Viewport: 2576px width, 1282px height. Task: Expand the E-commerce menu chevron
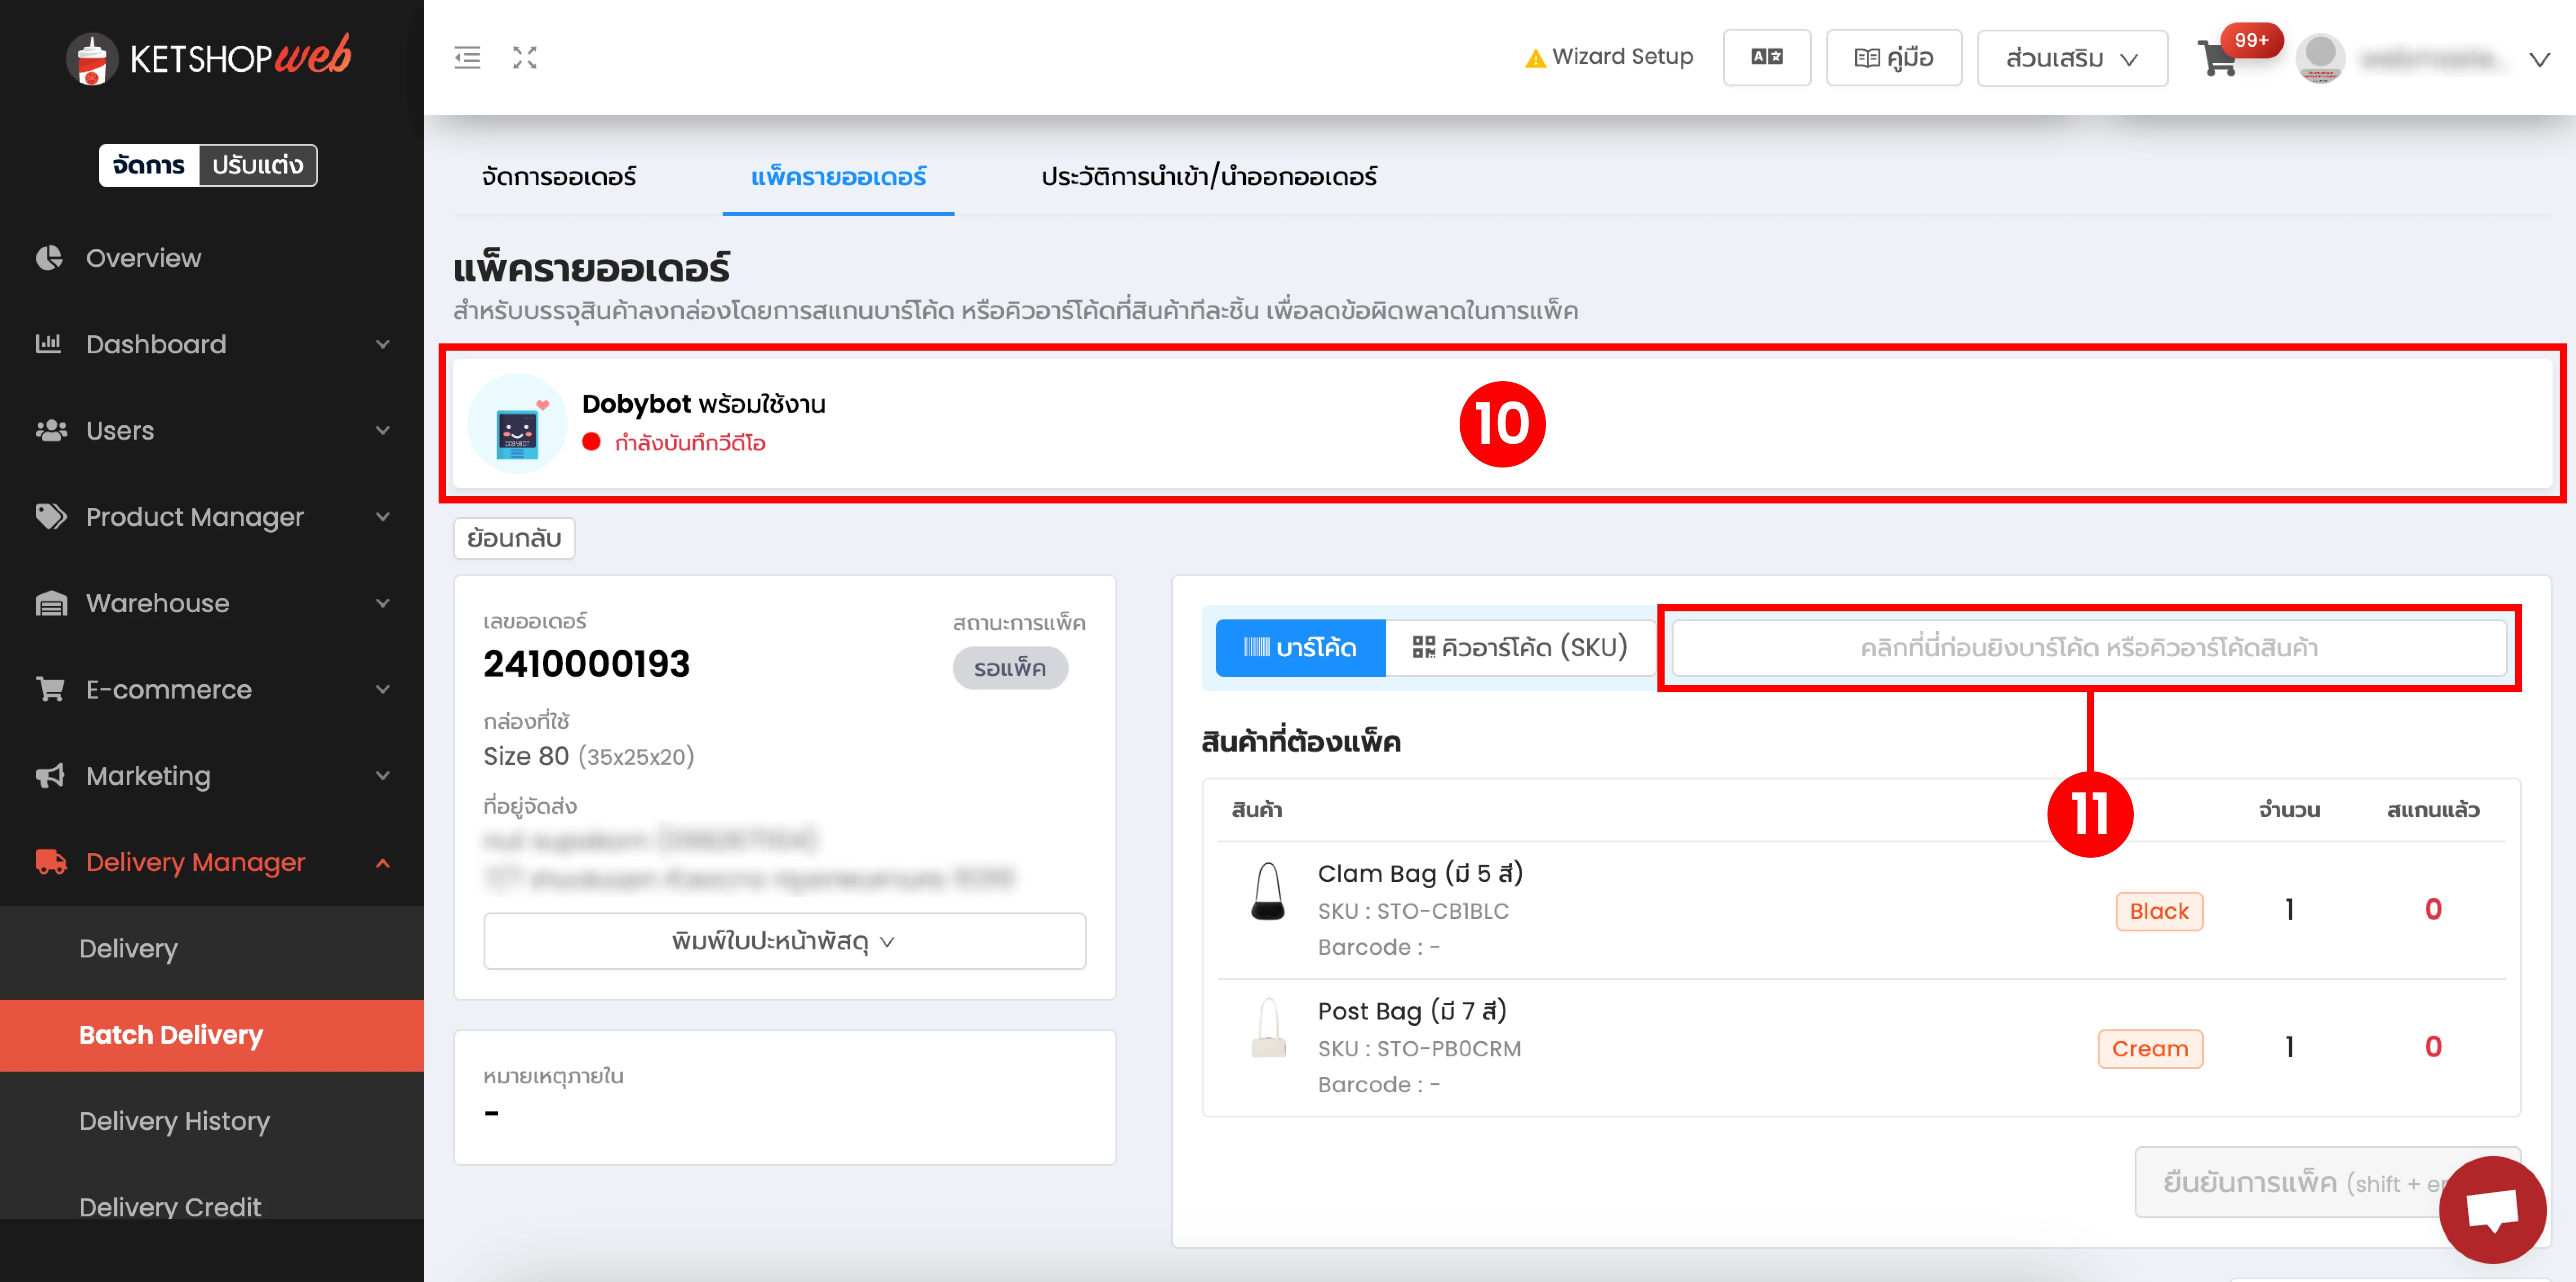coord(383,689)
